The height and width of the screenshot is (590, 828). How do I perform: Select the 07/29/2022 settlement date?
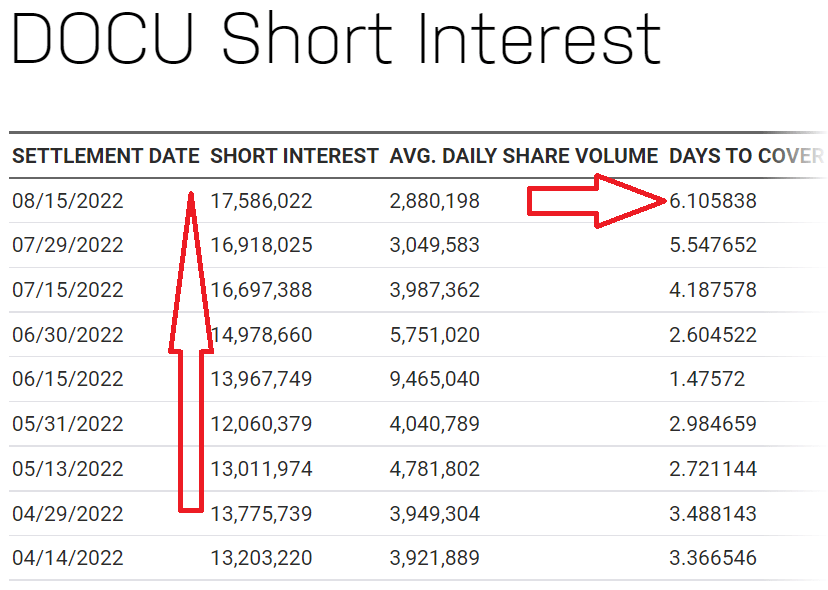click(x=68, y=245)
